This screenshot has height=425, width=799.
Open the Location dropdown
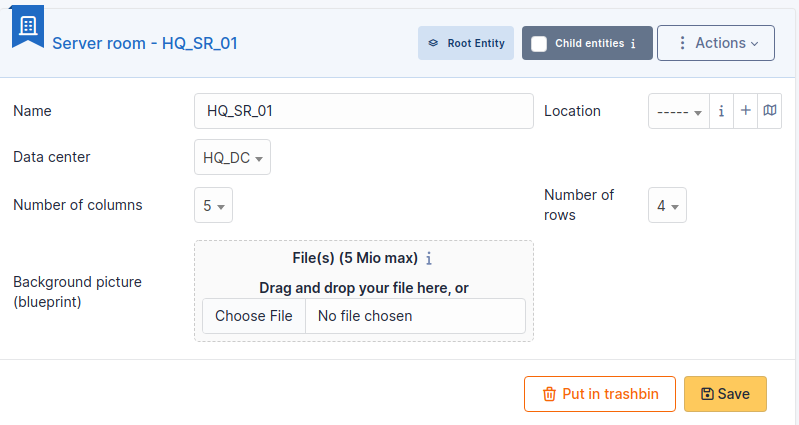coord(679,111)
